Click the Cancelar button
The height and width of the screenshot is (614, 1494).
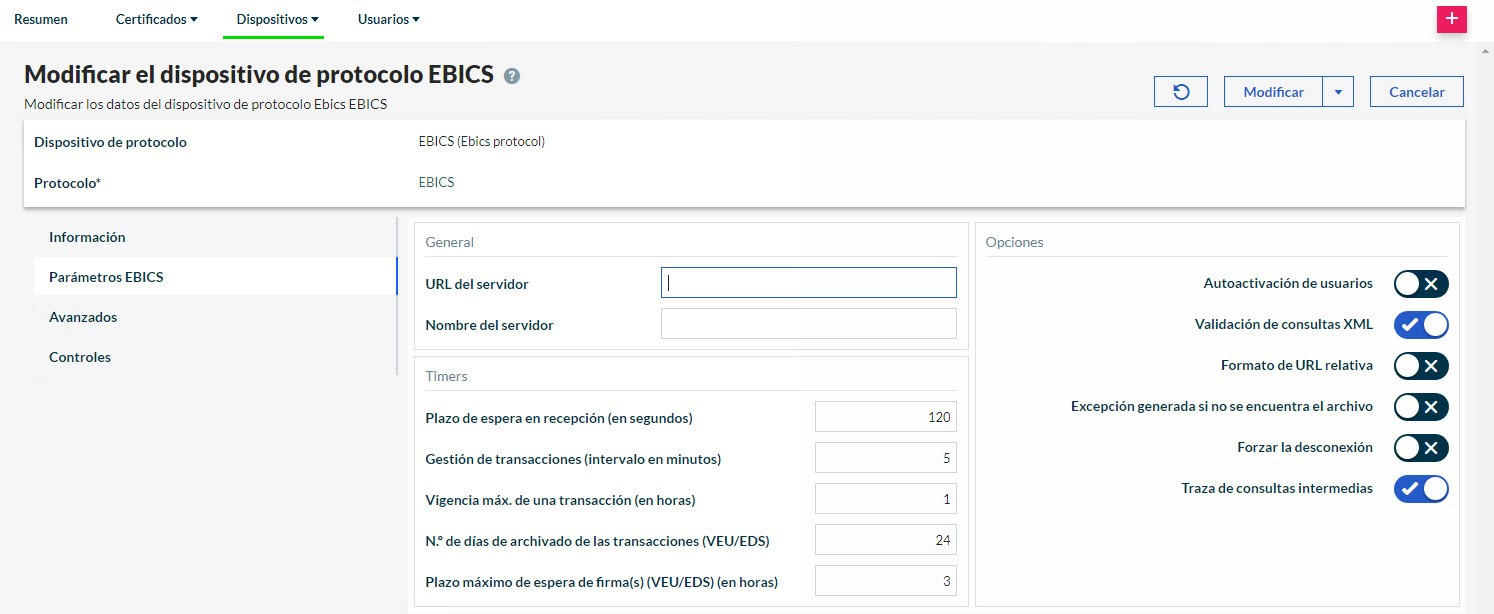click(1416, 92)
